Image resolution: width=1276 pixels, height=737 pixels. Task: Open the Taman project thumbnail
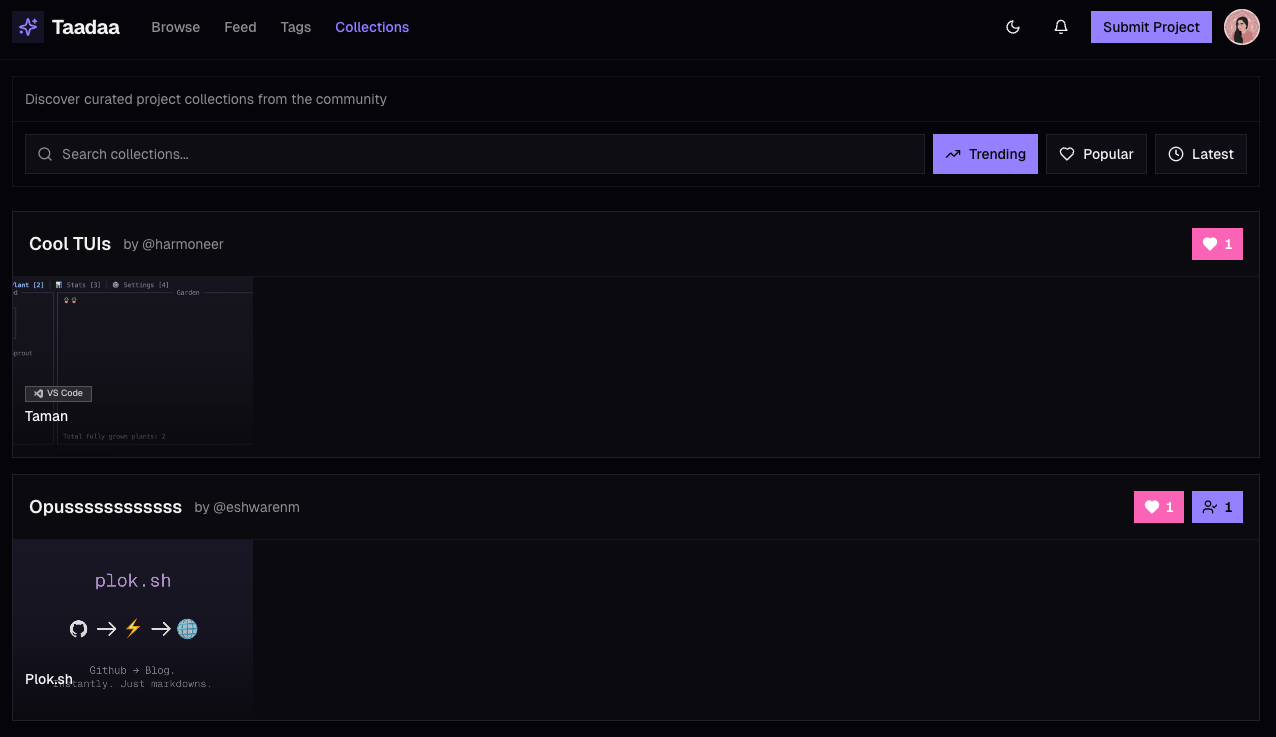[x=133, y=340]
